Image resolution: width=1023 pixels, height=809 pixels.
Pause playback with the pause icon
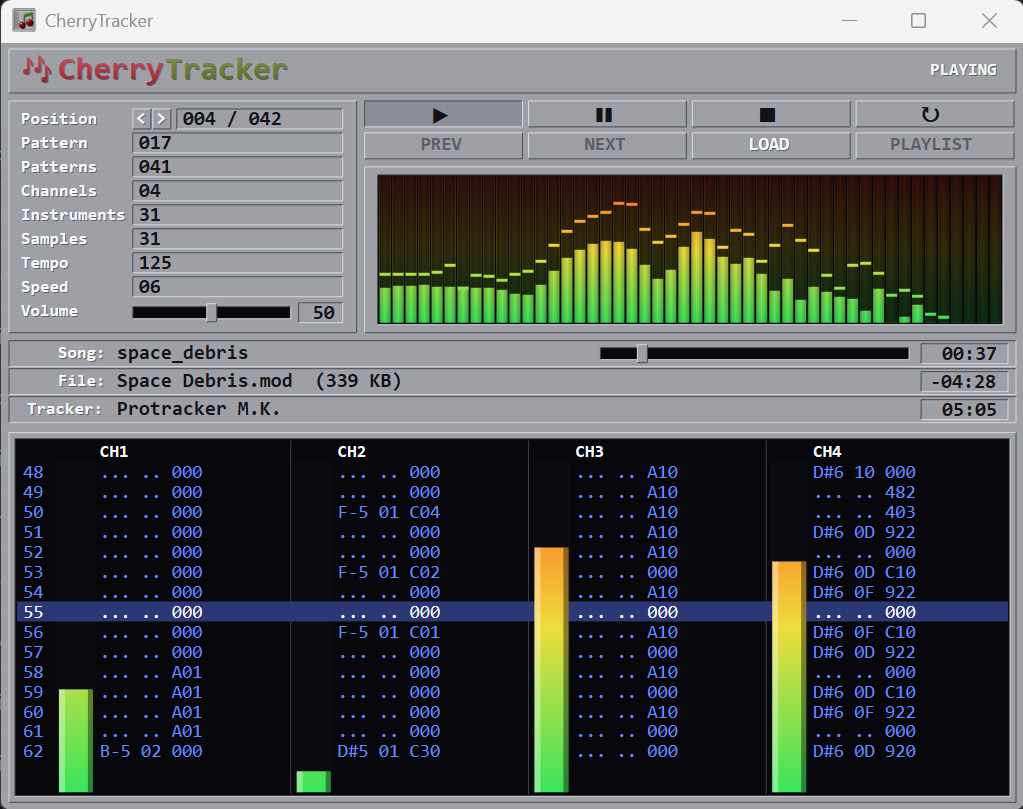tap(607, 115)
